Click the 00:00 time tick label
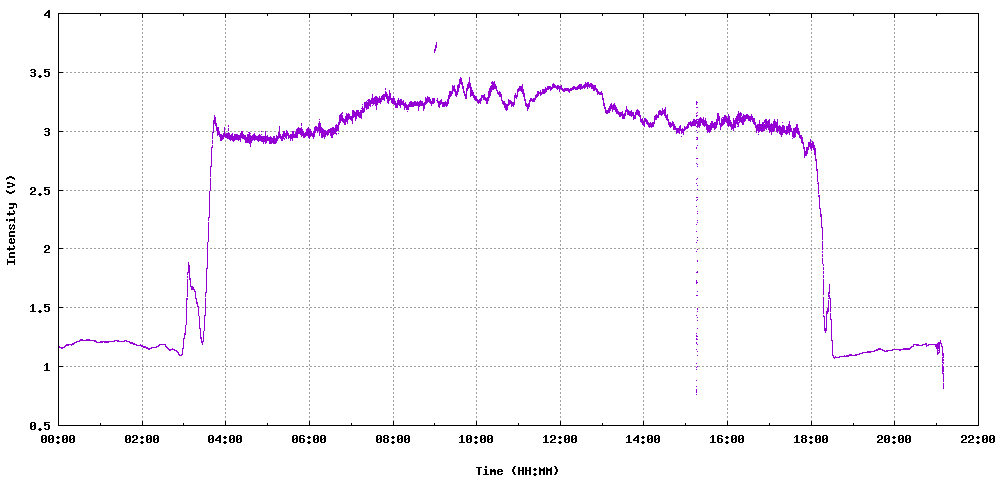This screenshot has width=1000, height=480. [x=59, y=440]
